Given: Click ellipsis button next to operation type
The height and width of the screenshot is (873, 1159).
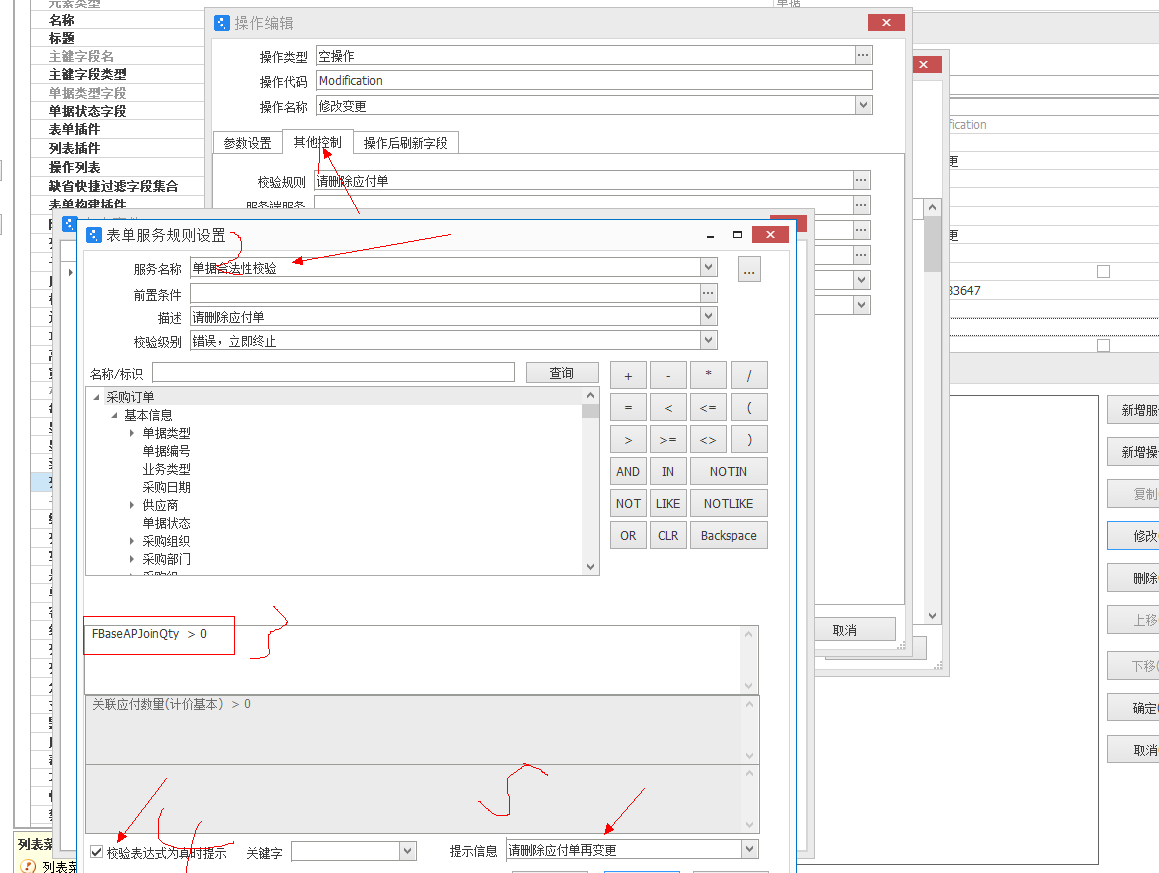Looking at the screenshot, I should (x=863, y=56).
